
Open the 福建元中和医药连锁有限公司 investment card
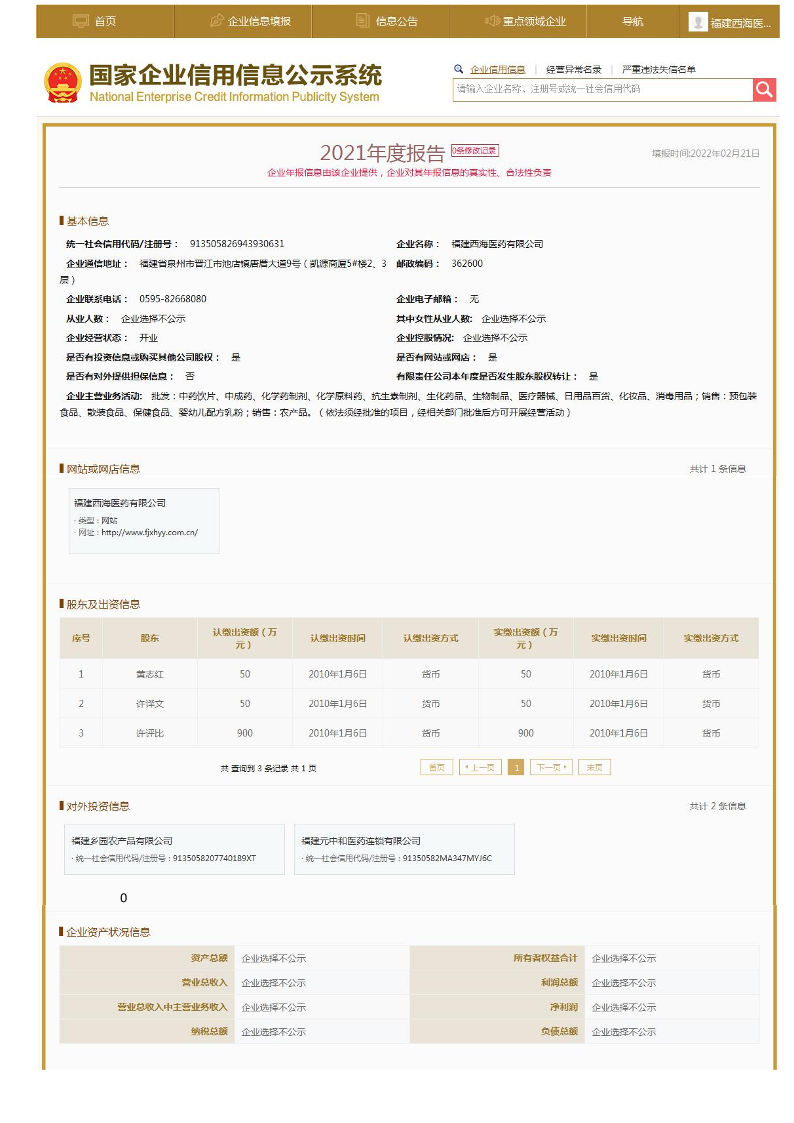tap(405, 849)
